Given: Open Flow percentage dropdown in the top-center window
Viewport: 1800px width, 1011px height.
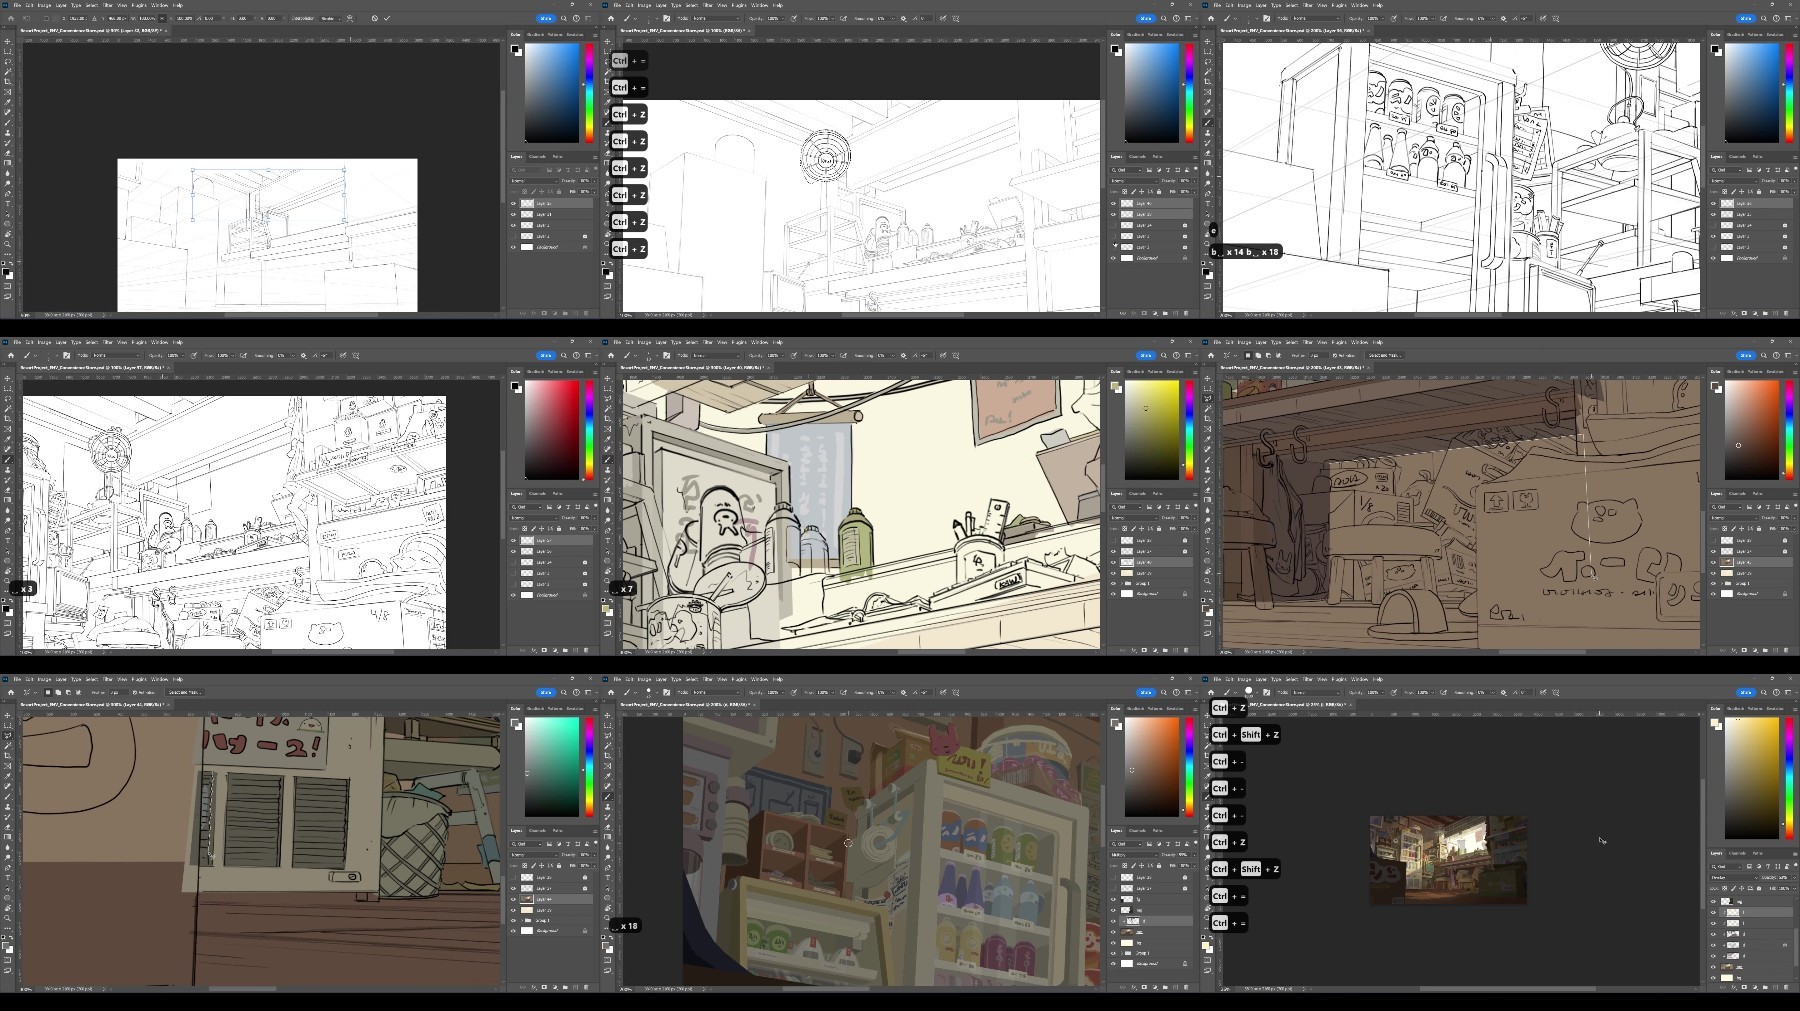Looking at the screenshot, I should (834, 18).
